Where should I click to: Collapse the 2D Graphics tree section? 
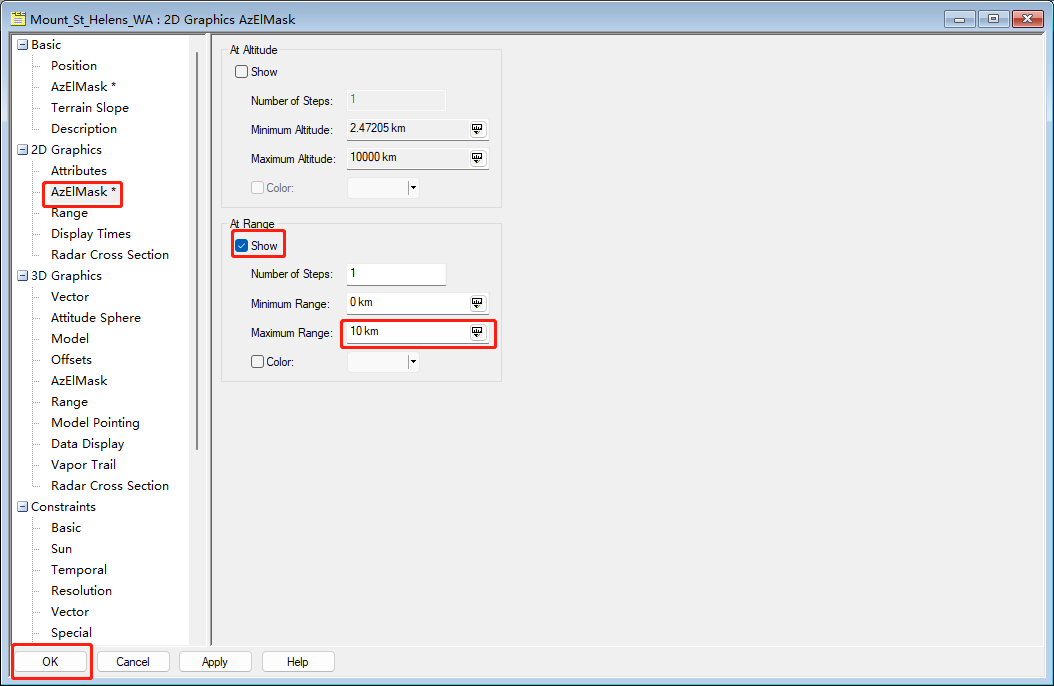pyautogui.click(x=23, y=150)
